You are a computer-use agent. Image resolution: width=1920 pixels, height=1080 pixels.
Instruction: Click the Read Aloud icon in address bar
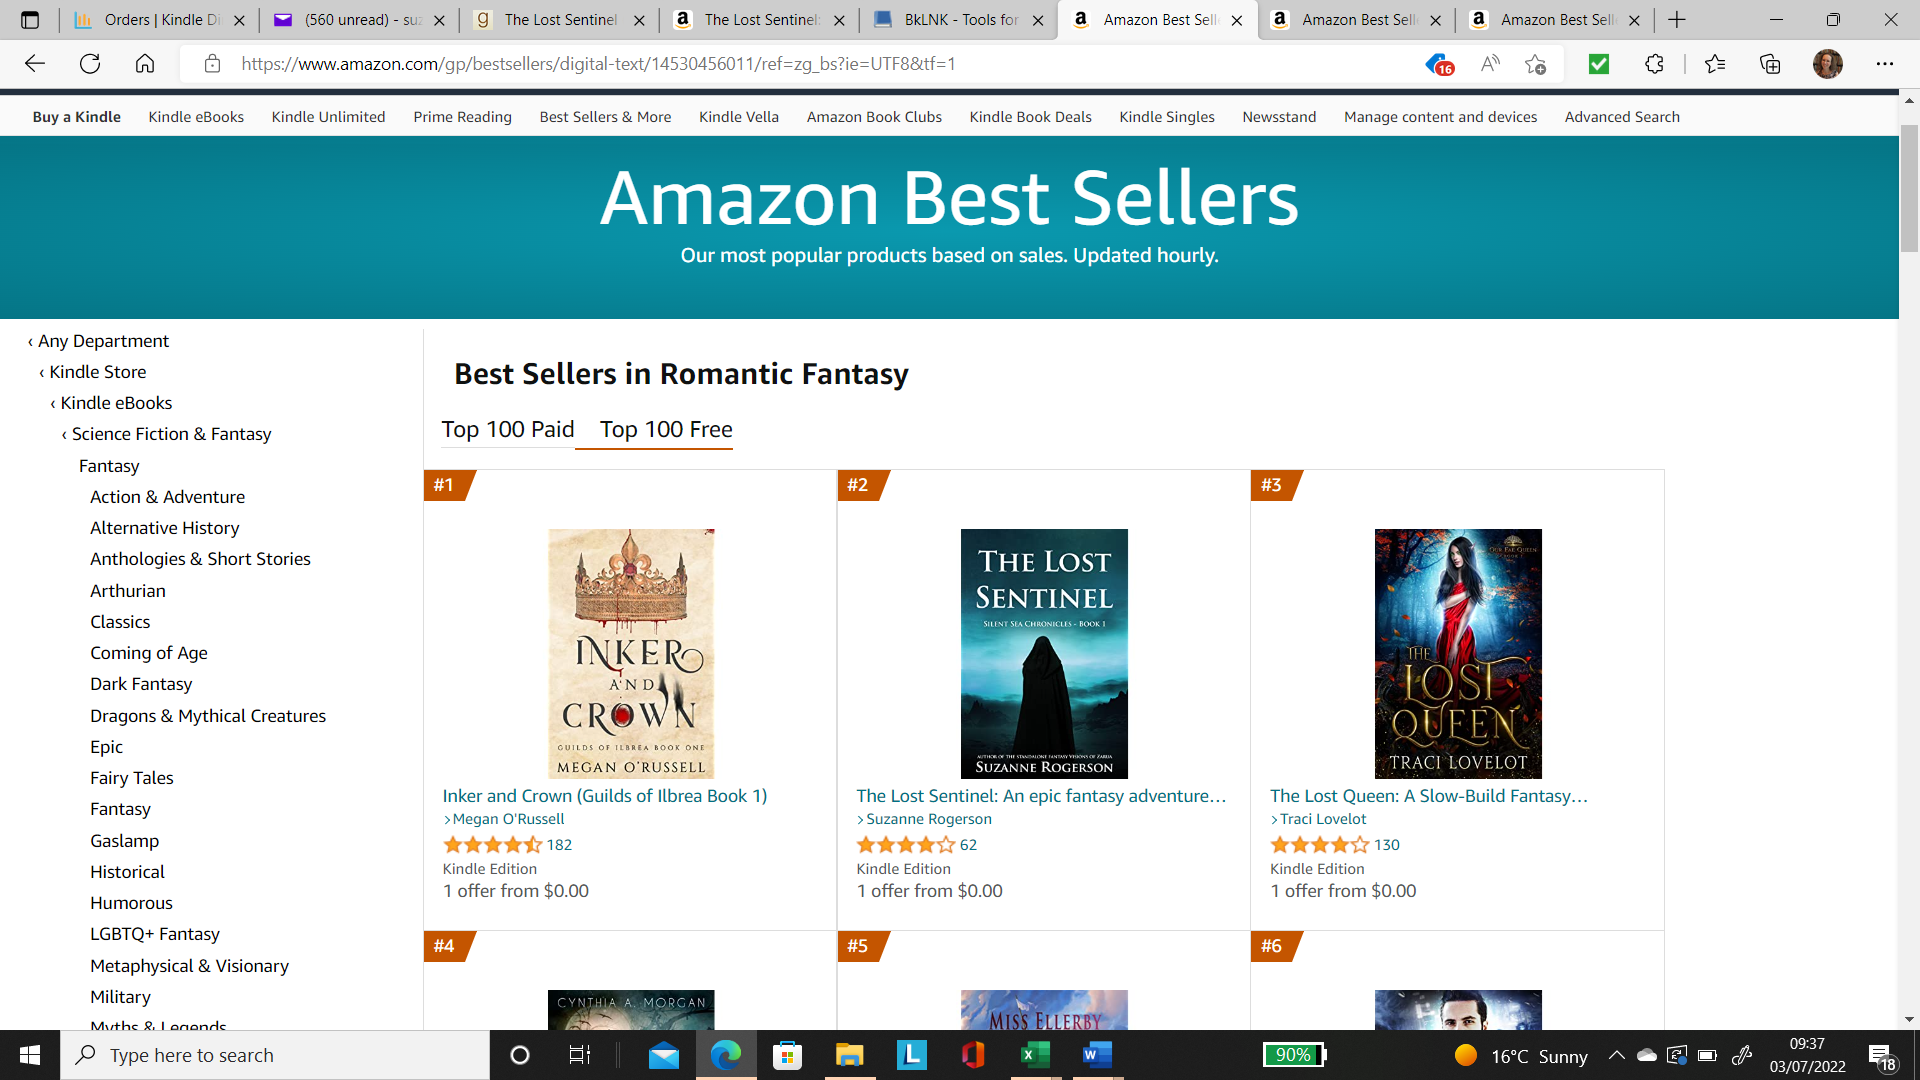1490,64
